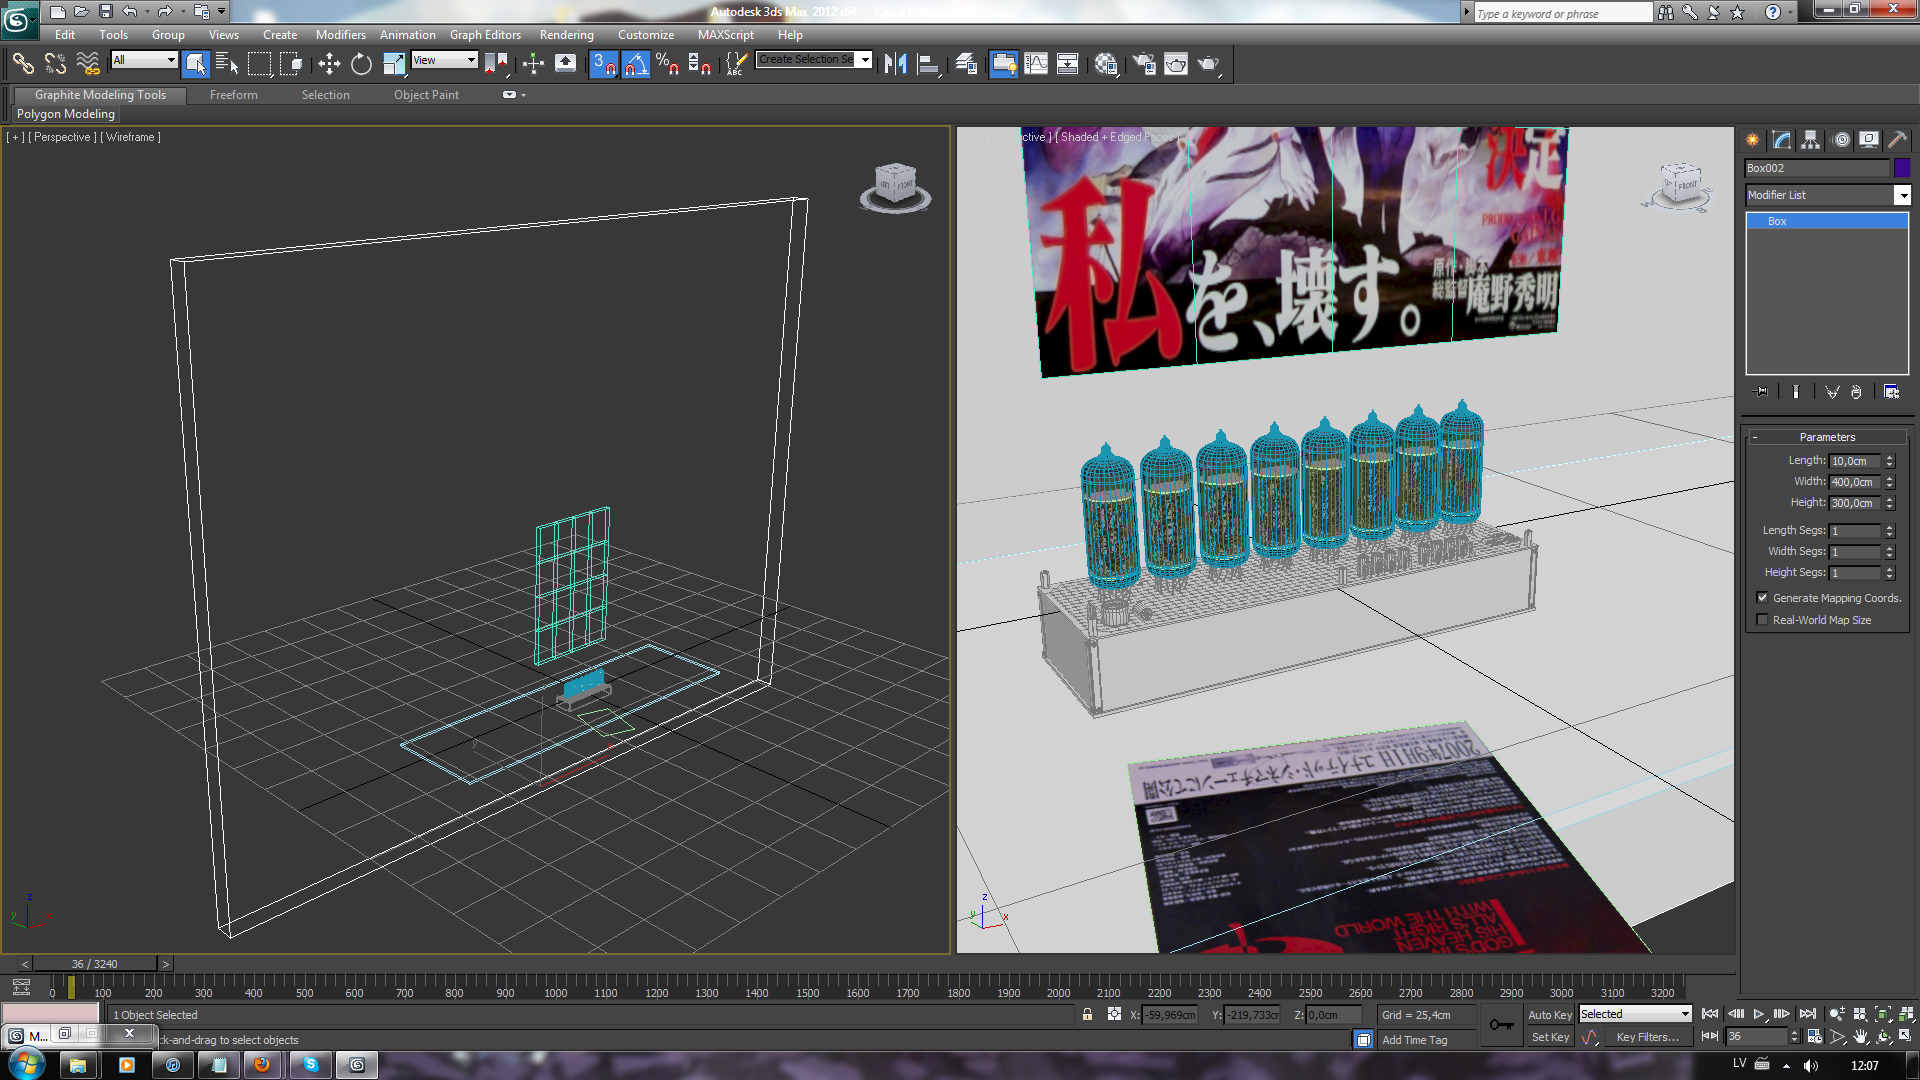Image resolution: width=1920 pixels, height=1080 pixels.
Task: Enable Real-World Map Size checkbox
Action: coord(1763,620)
